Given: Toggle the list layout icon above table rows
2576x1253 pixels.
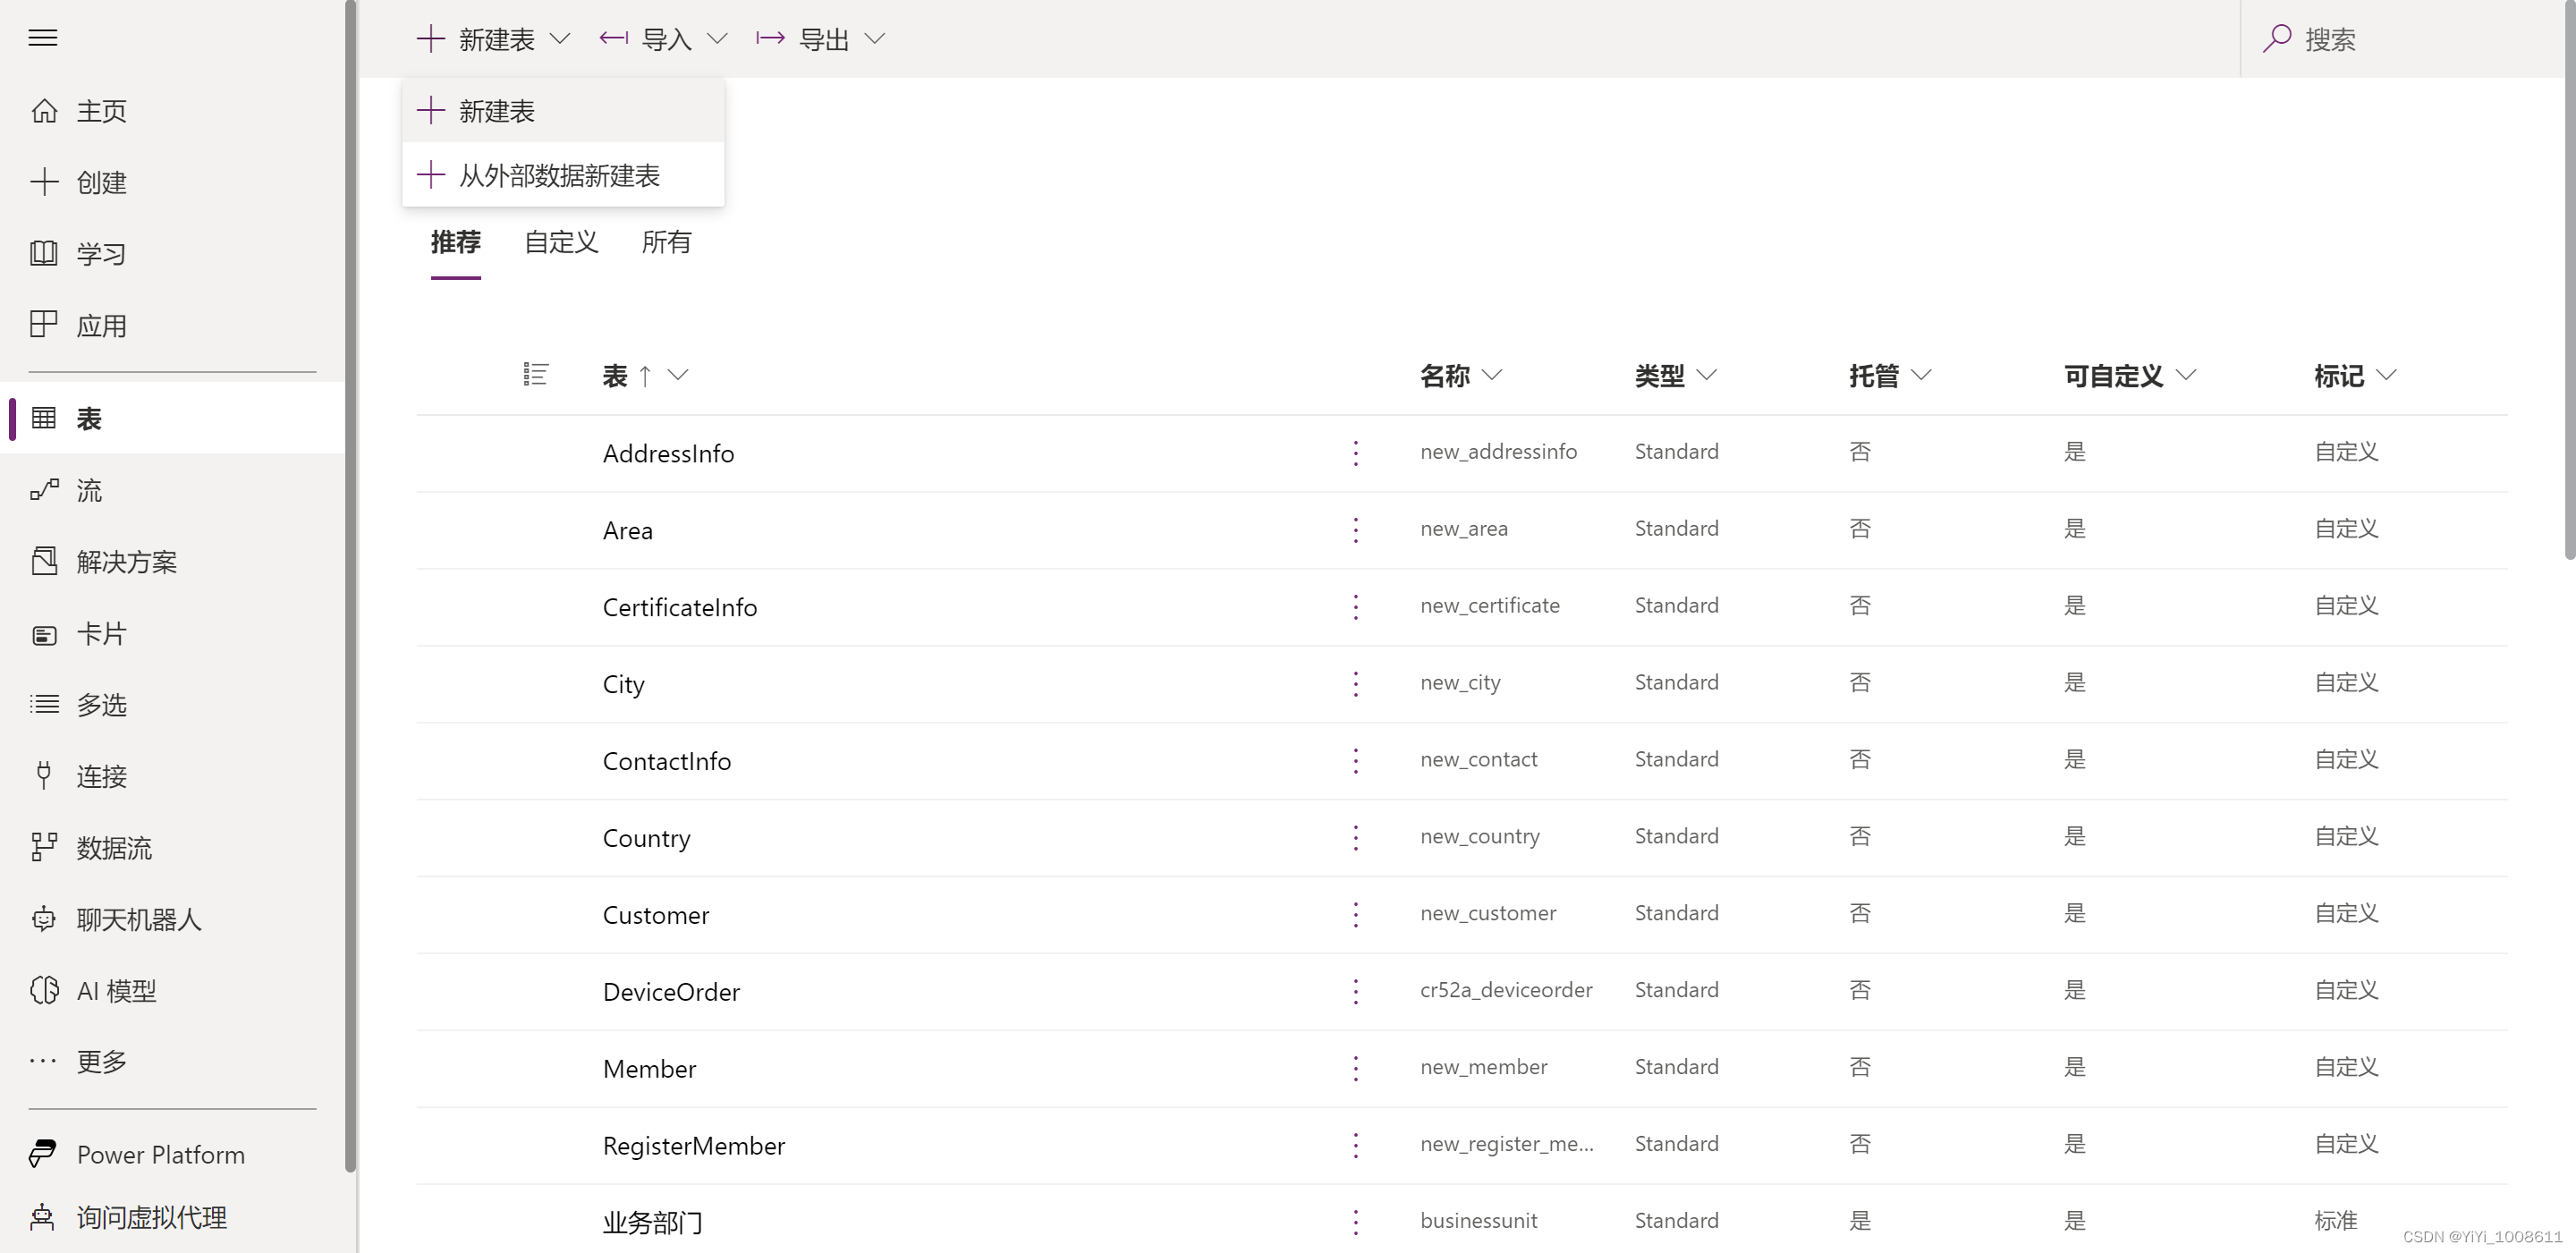Looking at the screenshot, I should coord(536,374).
